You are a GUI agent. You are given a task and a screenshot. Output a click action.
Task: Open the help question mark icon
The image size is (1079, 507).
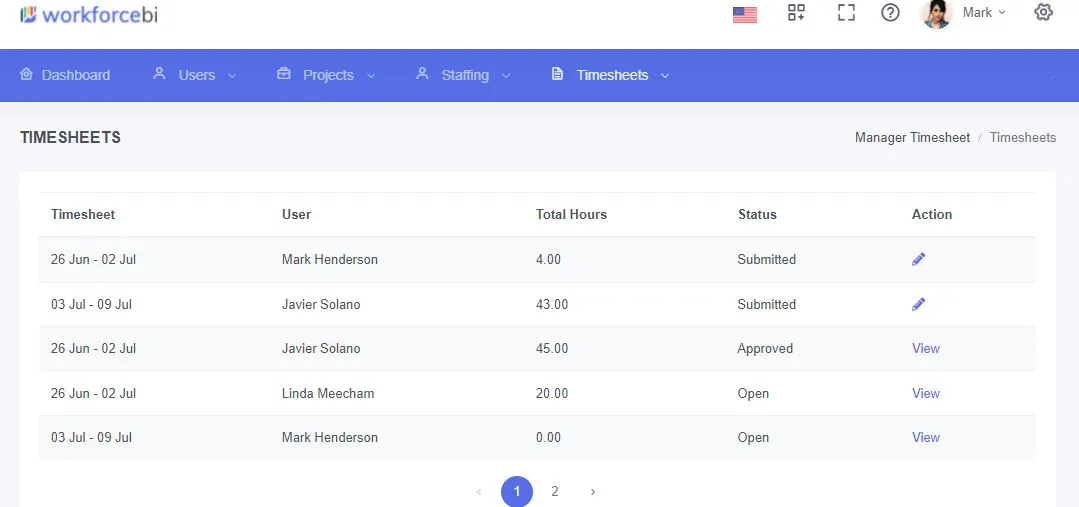pyautogui.click(x=890, y=12)
